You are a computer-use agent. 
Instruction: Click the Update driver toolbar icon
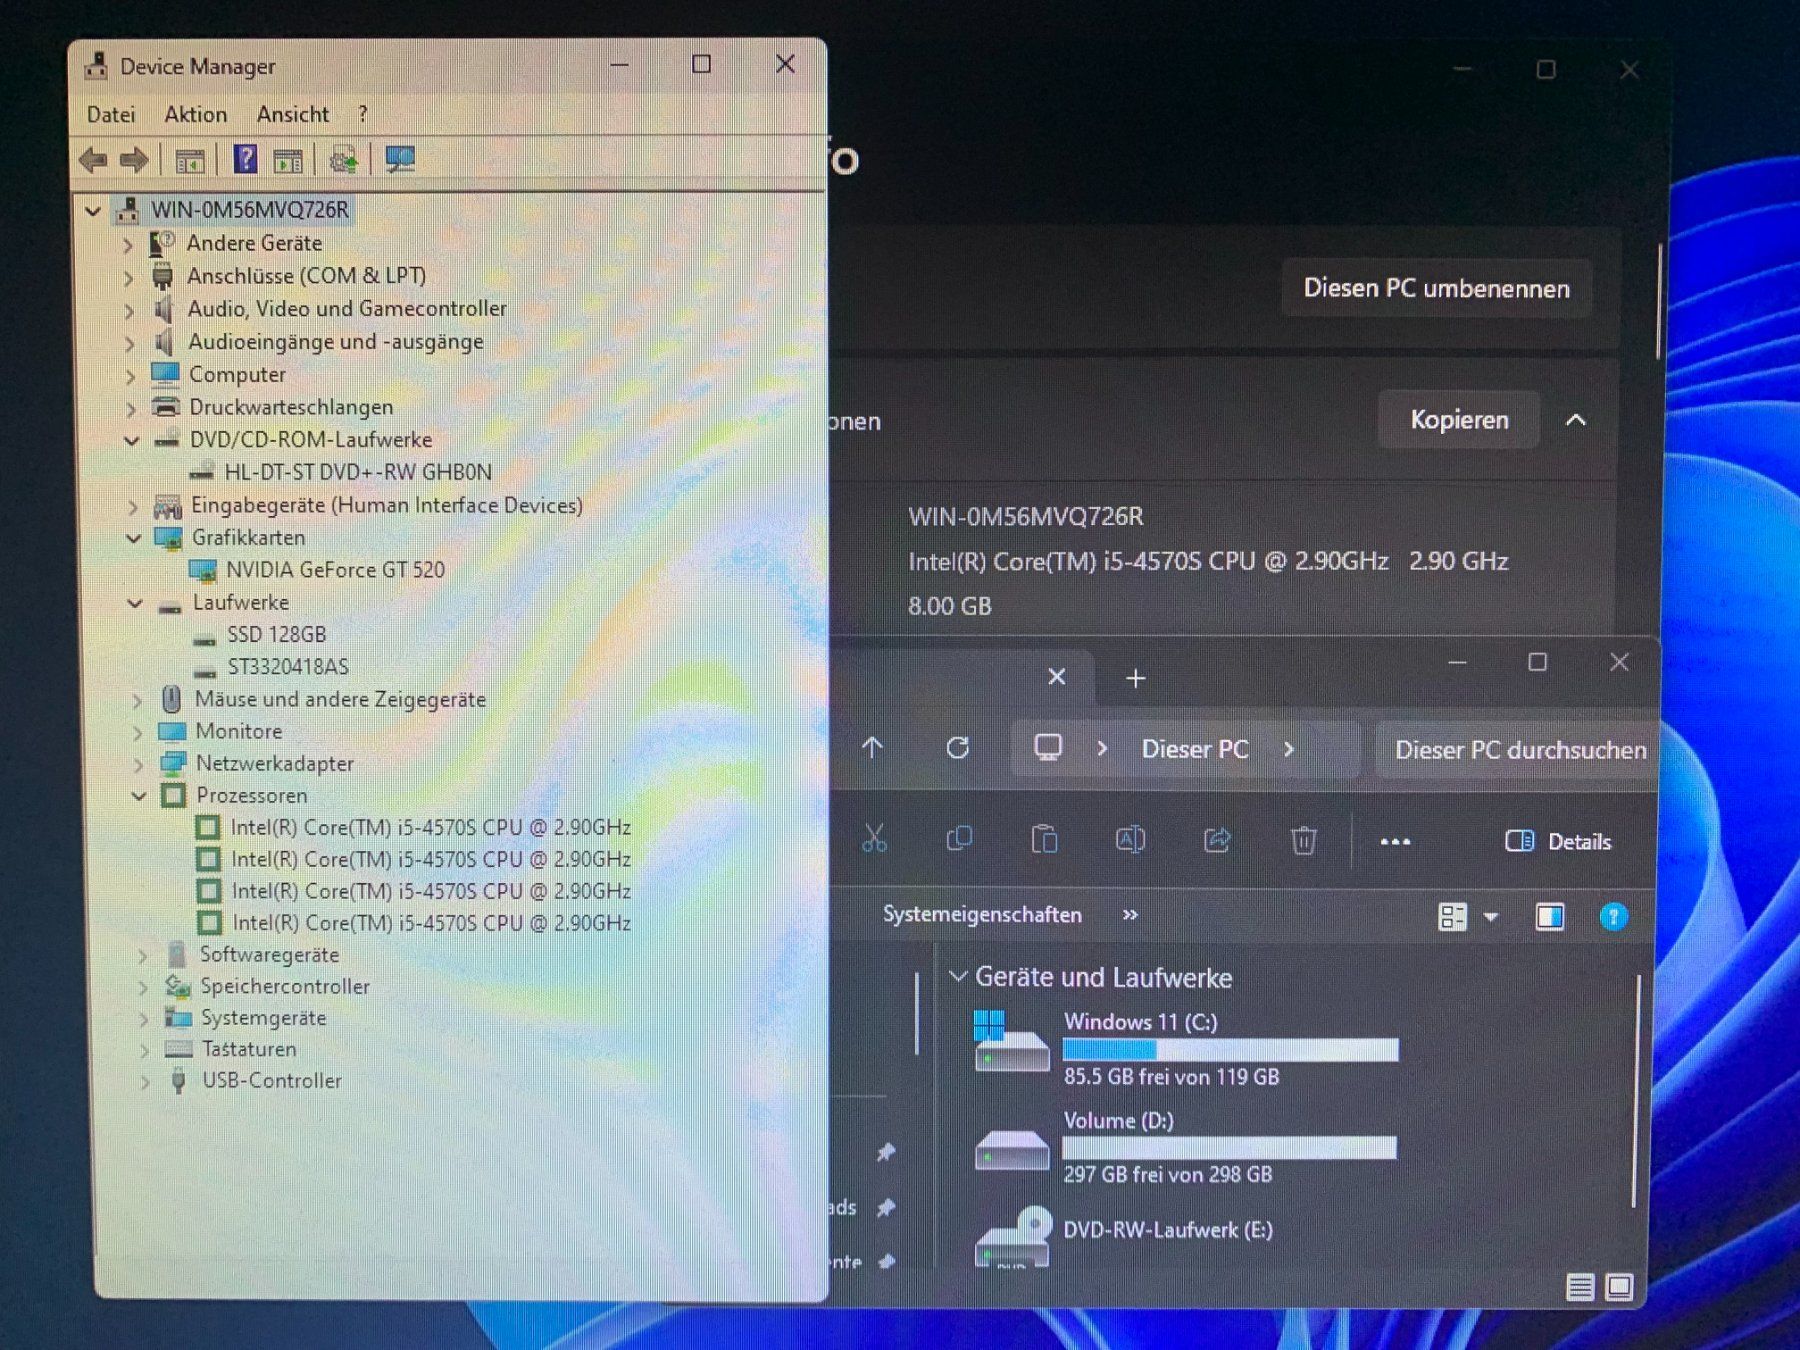pyautogui.click(x=342, y=160)
